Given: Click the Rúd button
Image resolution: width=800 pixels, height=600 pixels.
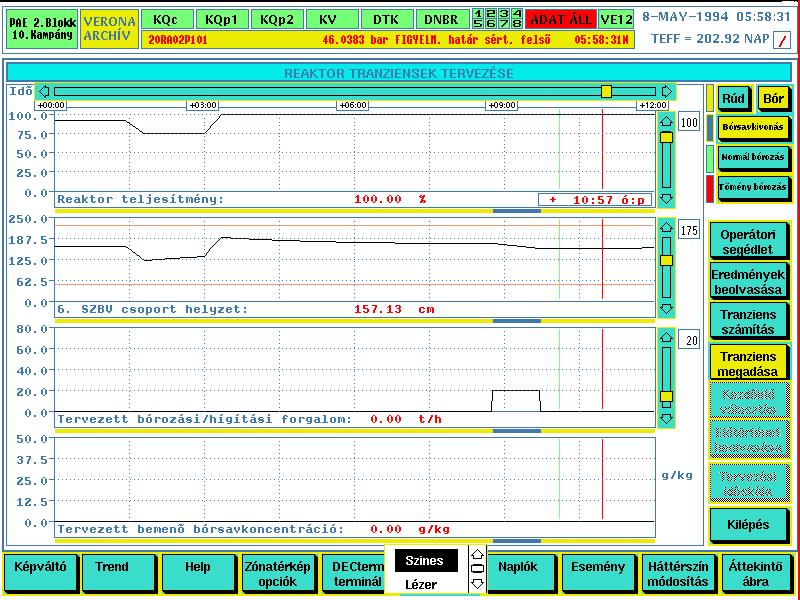Looking at the screenshot, I should point(734,98).
